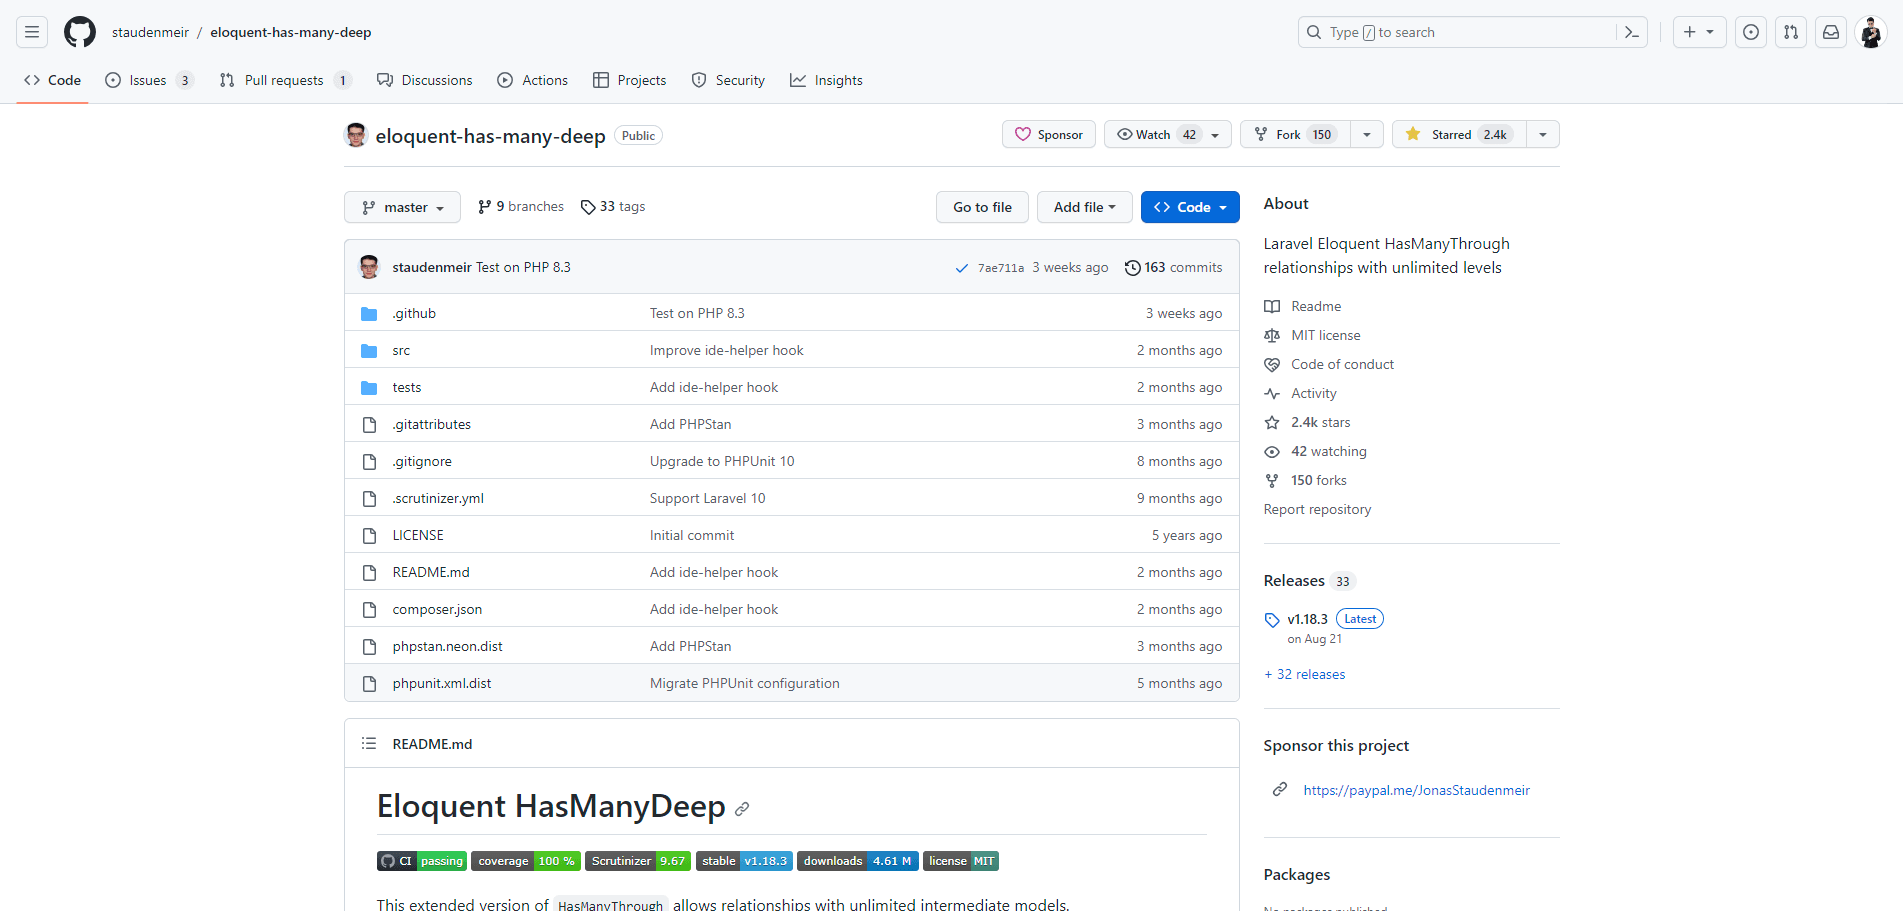The width and height of the screenshot is (1903, 911).
Task: Click the LICENSE file icon
Action: pyautogui.click(x=369, y=535)
